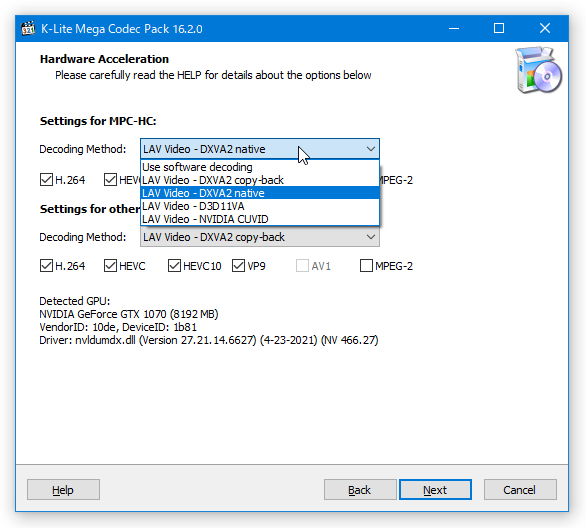Click the Driver: nvldumdx.dll version line

coord(209,340)
